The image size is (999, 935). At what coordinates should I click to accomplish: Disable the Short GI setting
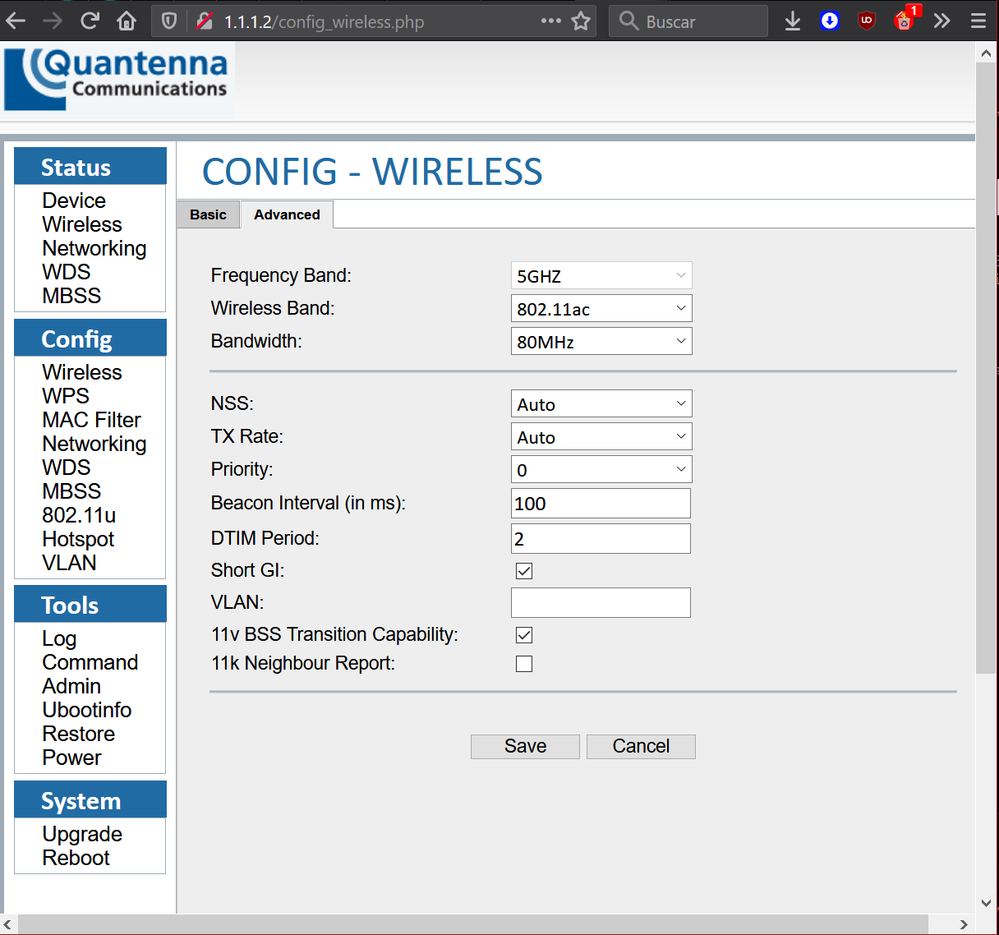click(524, 570)
